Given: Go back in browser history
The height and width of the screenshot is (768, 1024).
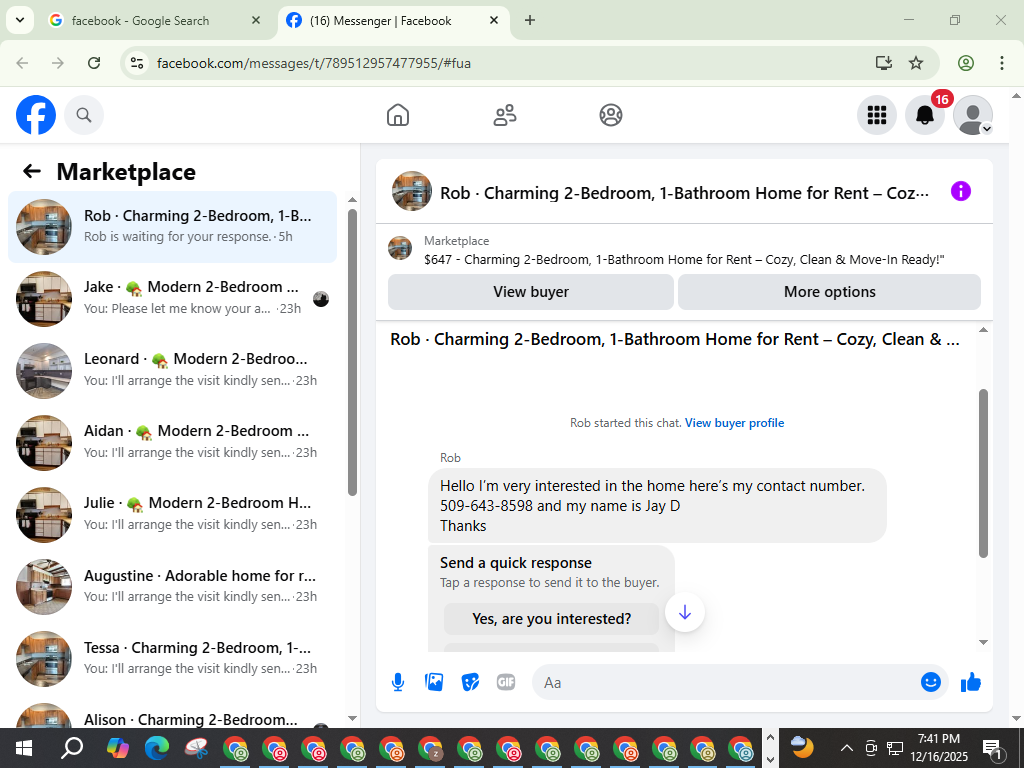Looking at the screenshot, I should (x=22, y=63).
